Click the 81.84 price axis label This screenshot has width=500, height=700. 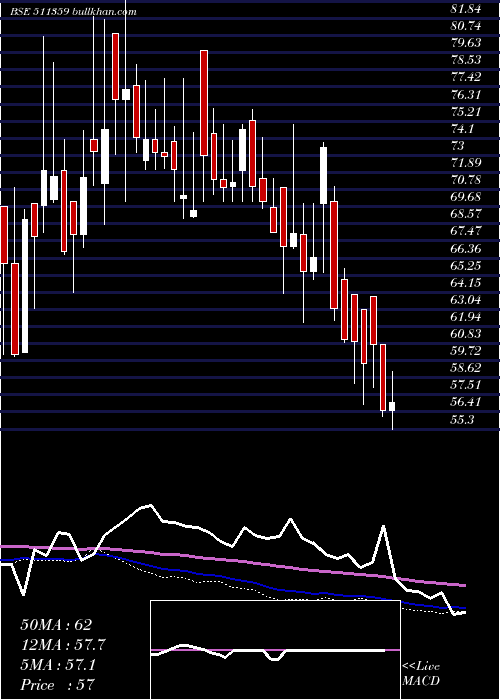(466, 9)
